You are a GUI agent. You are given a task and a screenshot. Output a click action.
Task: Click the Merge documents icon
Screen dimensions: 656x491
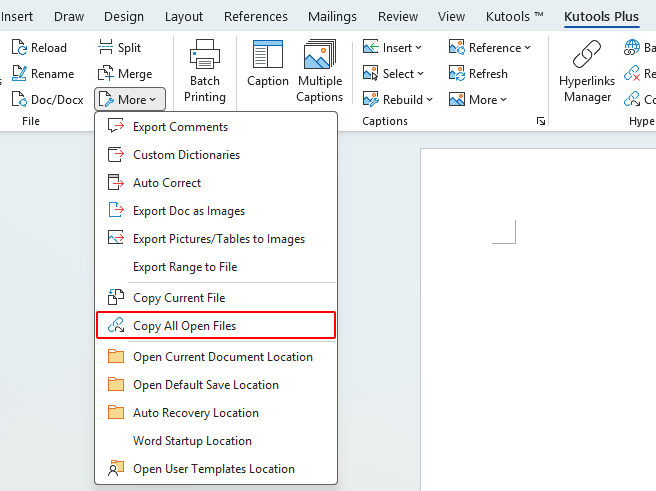(x=105, y=74)
